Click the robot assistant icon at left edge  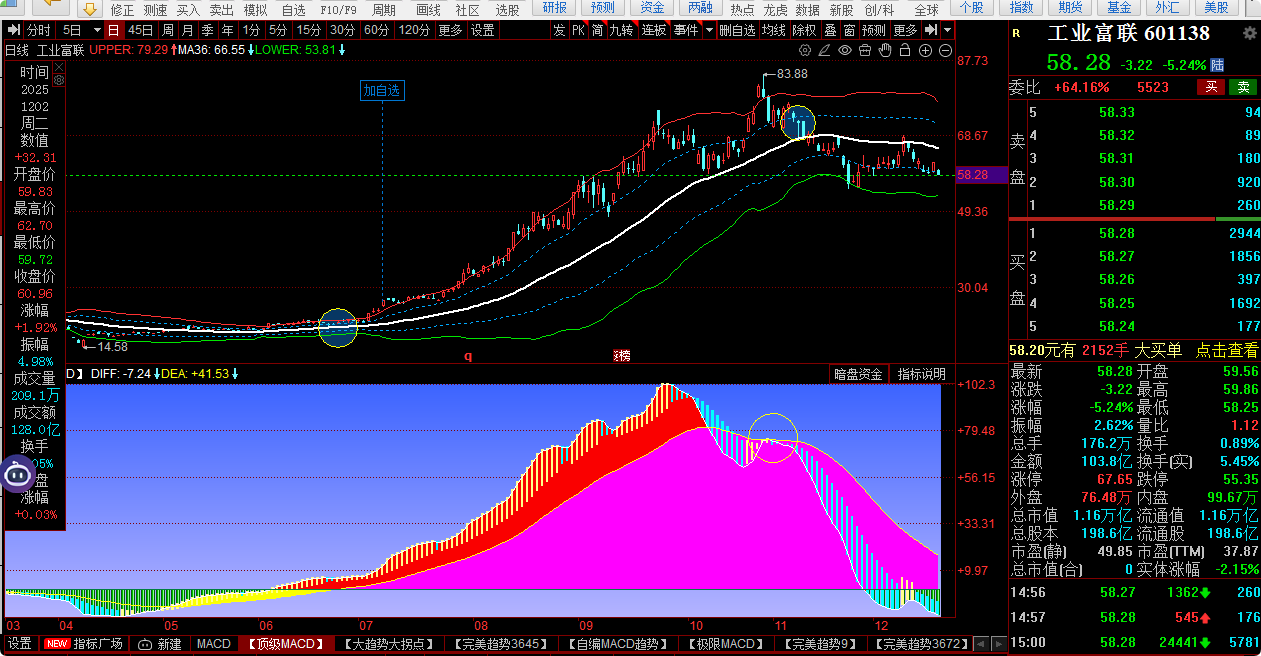[x=17, y=474]
